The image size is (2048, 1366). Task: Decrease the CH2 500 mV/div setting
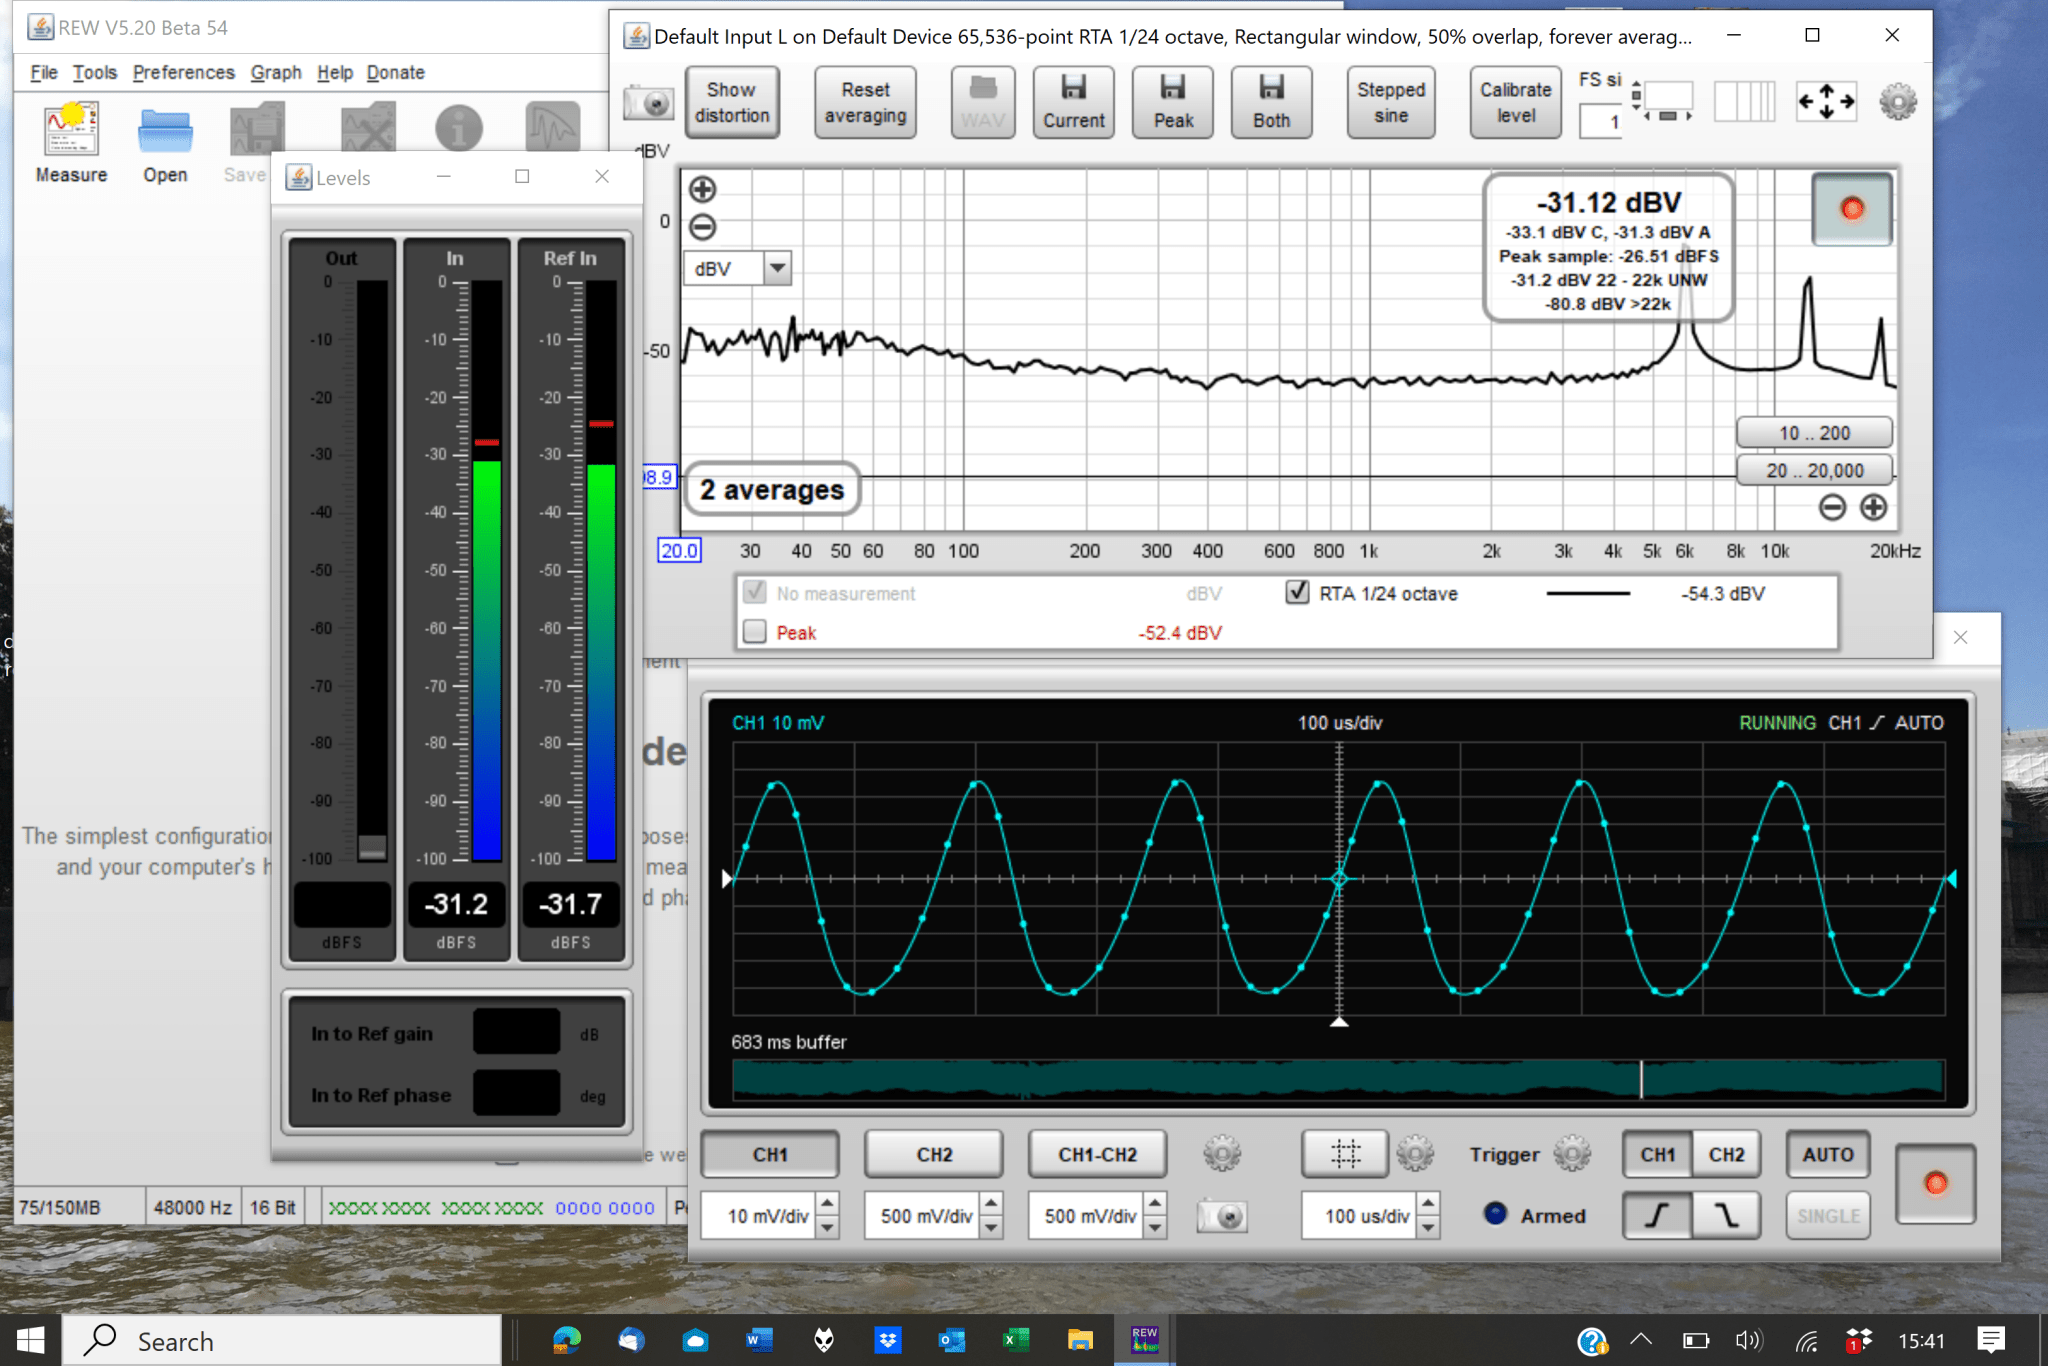point(992,1227)
